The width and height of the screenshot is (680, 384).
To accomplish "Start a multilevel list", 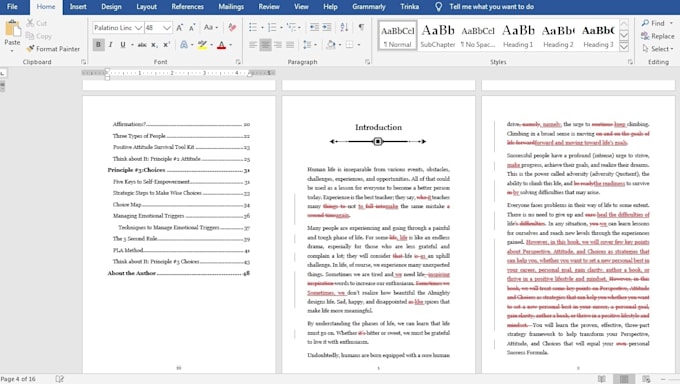I will [x=292, y=27].
